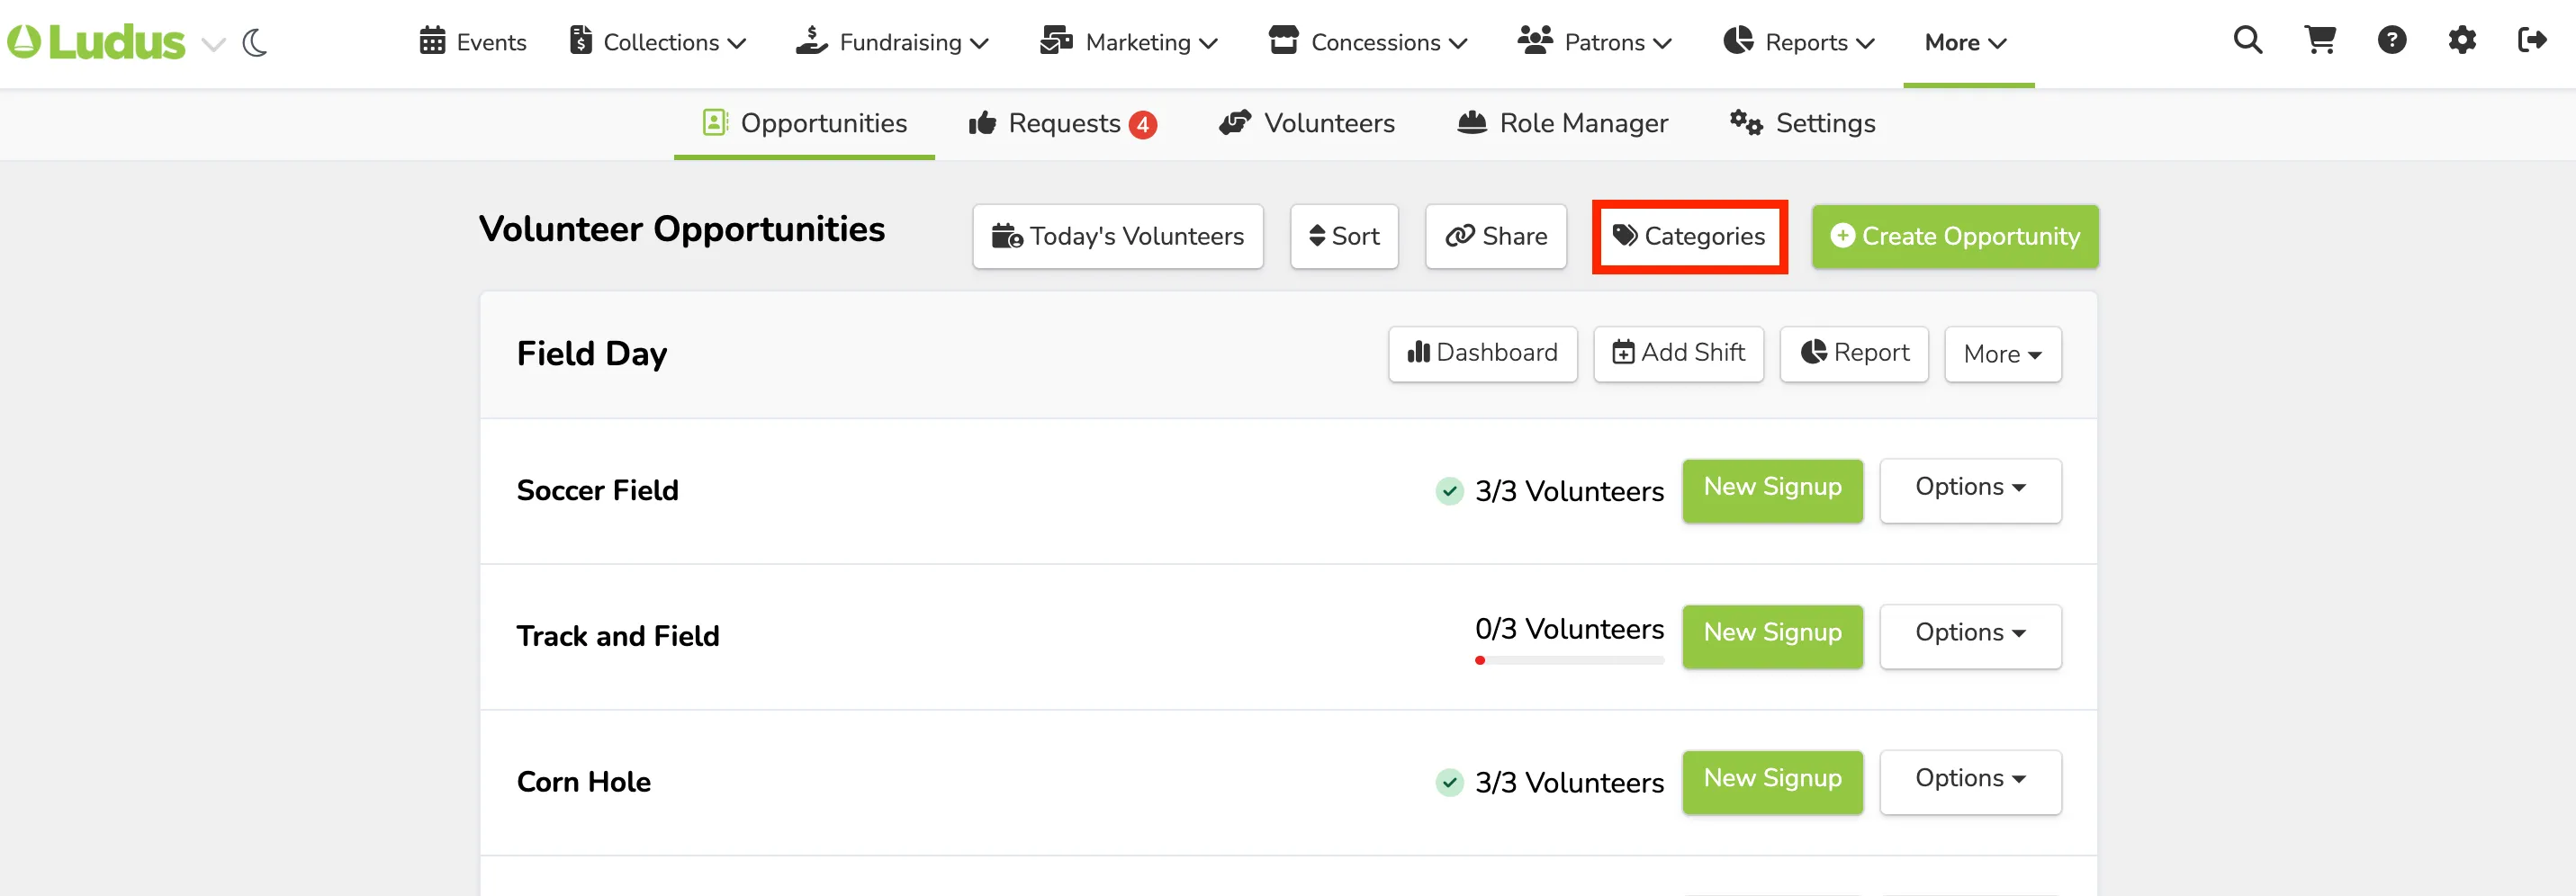
Task: Switch to the Role Manager tab
Action: click(1563, 123)
